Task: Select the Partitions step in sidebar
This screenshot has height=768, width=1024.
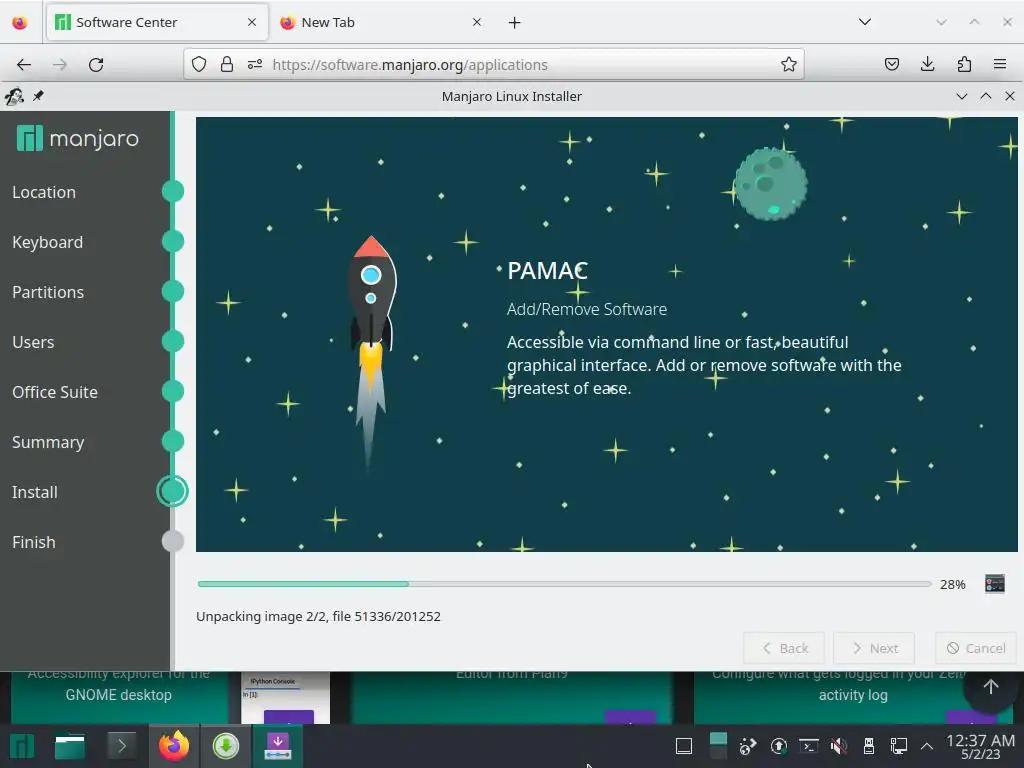Action: pyautogui.click(x=48, y=292)
